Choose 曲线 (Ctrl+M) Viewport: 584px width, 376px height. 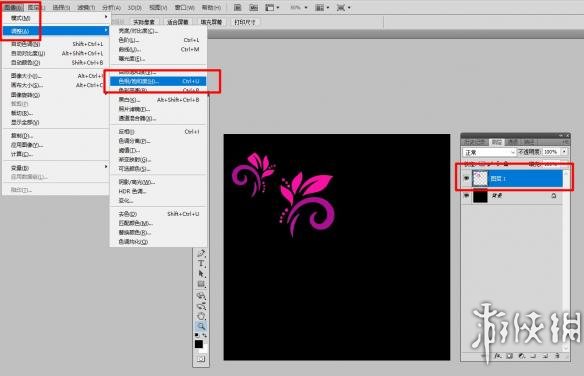pos(158,50)
